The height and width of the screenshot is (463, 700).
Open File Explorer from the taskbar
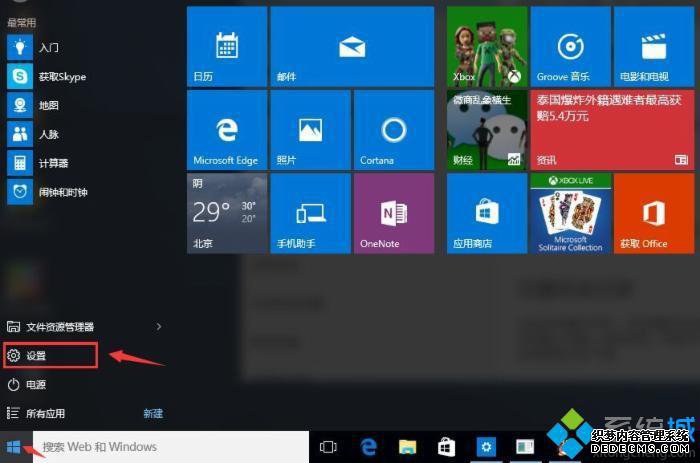click(x=407, y=446)
